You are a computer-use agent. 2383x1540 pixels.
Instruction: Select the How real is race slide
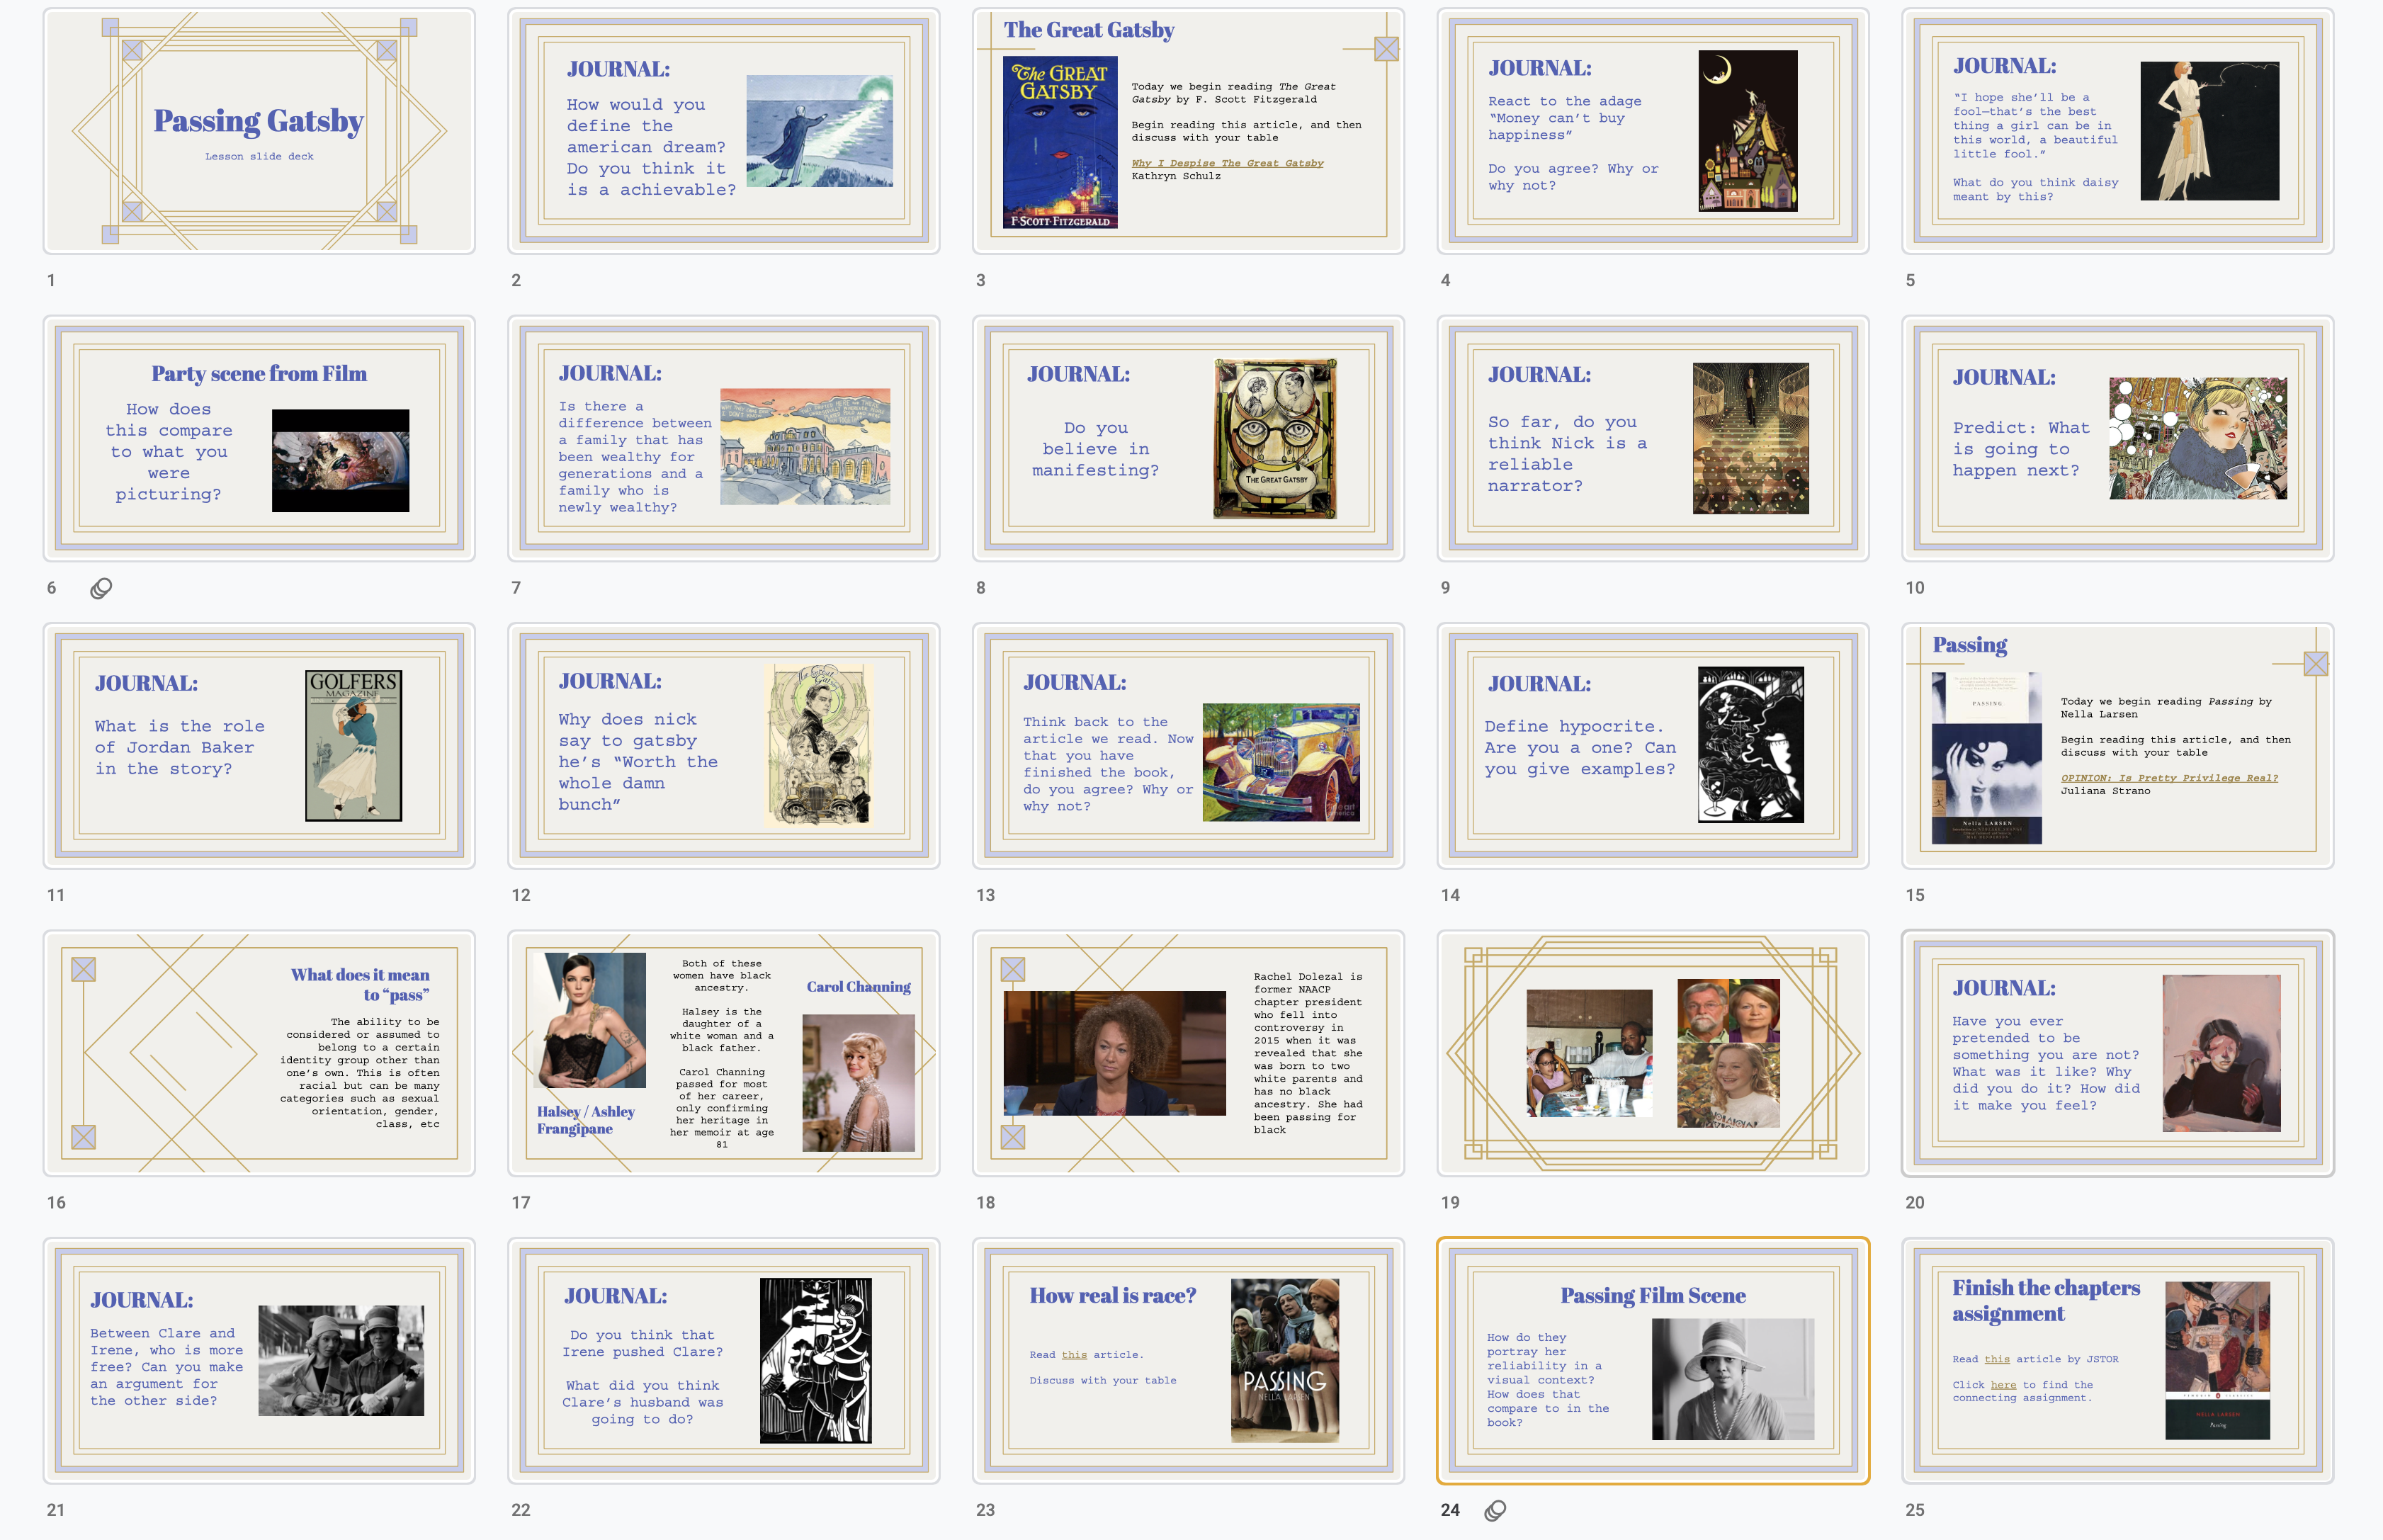point(1188,1360)
